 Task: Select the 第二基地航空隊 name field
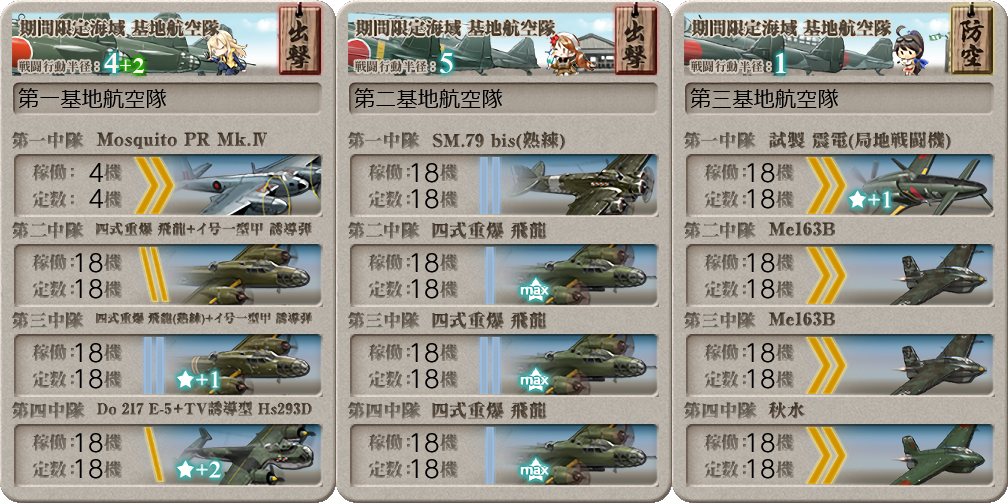pyautogui.click(x=503, y=99)
